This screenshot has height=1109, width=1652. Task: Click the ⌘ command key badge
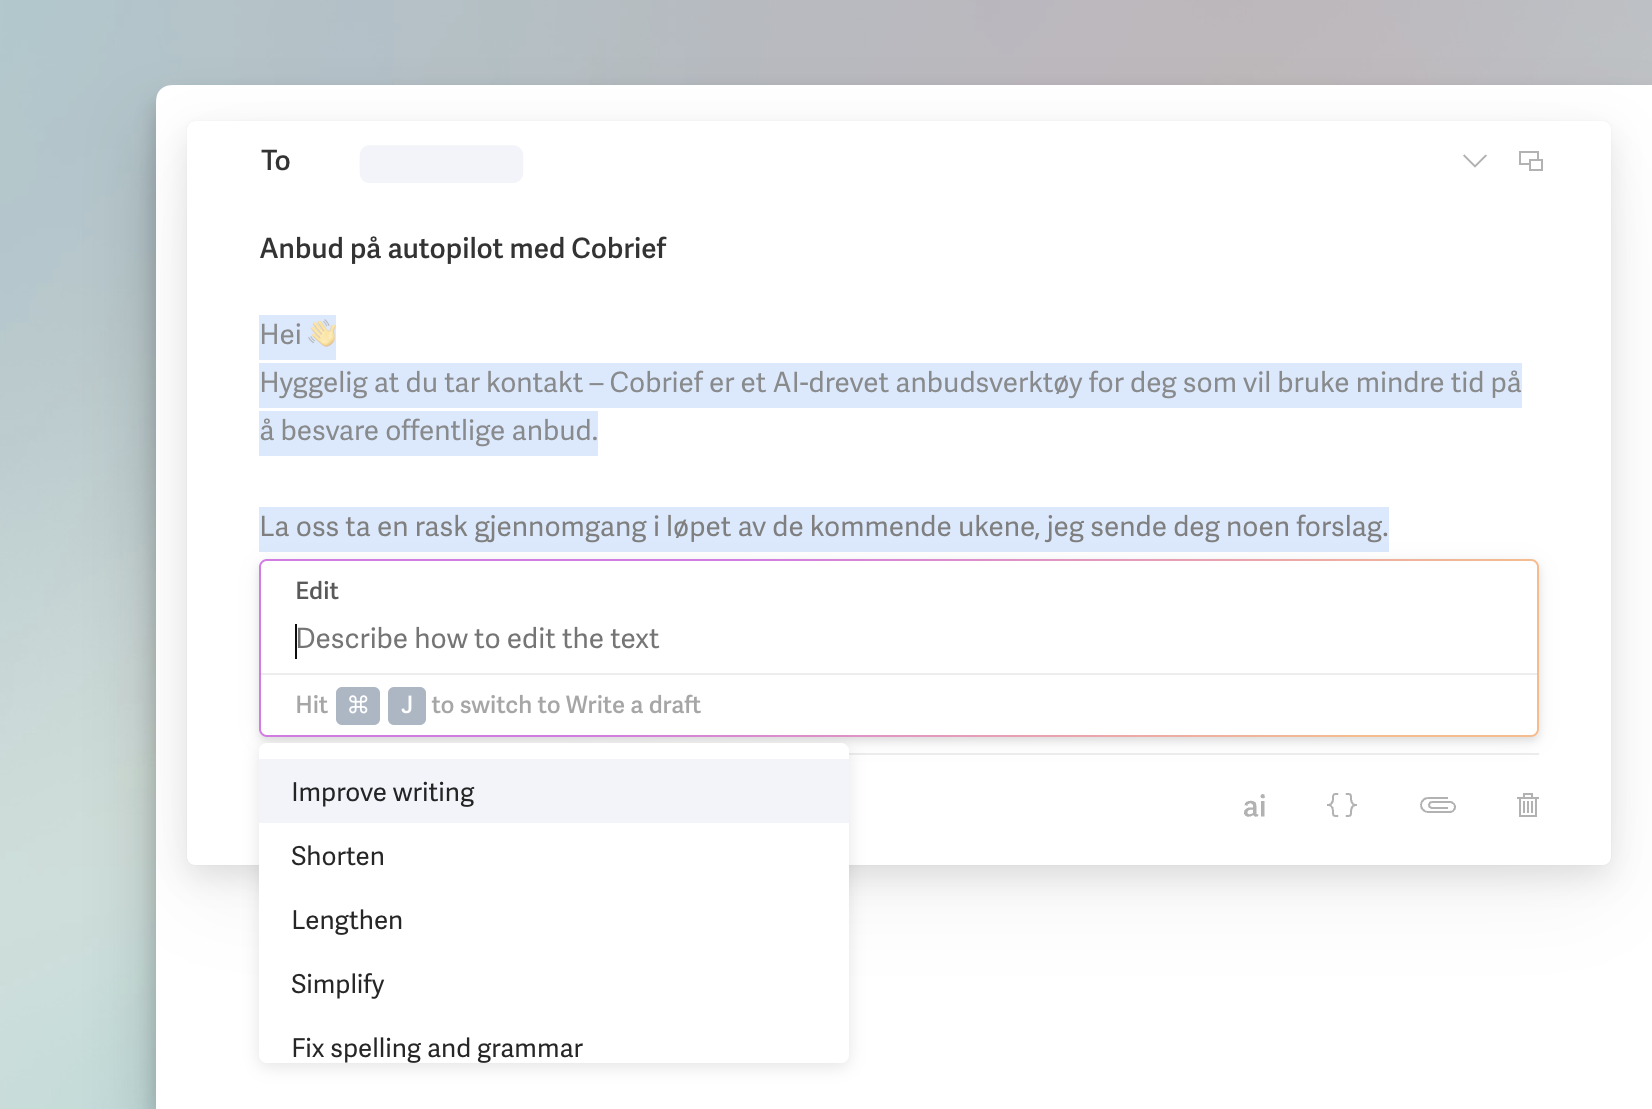tap(358, 705)
